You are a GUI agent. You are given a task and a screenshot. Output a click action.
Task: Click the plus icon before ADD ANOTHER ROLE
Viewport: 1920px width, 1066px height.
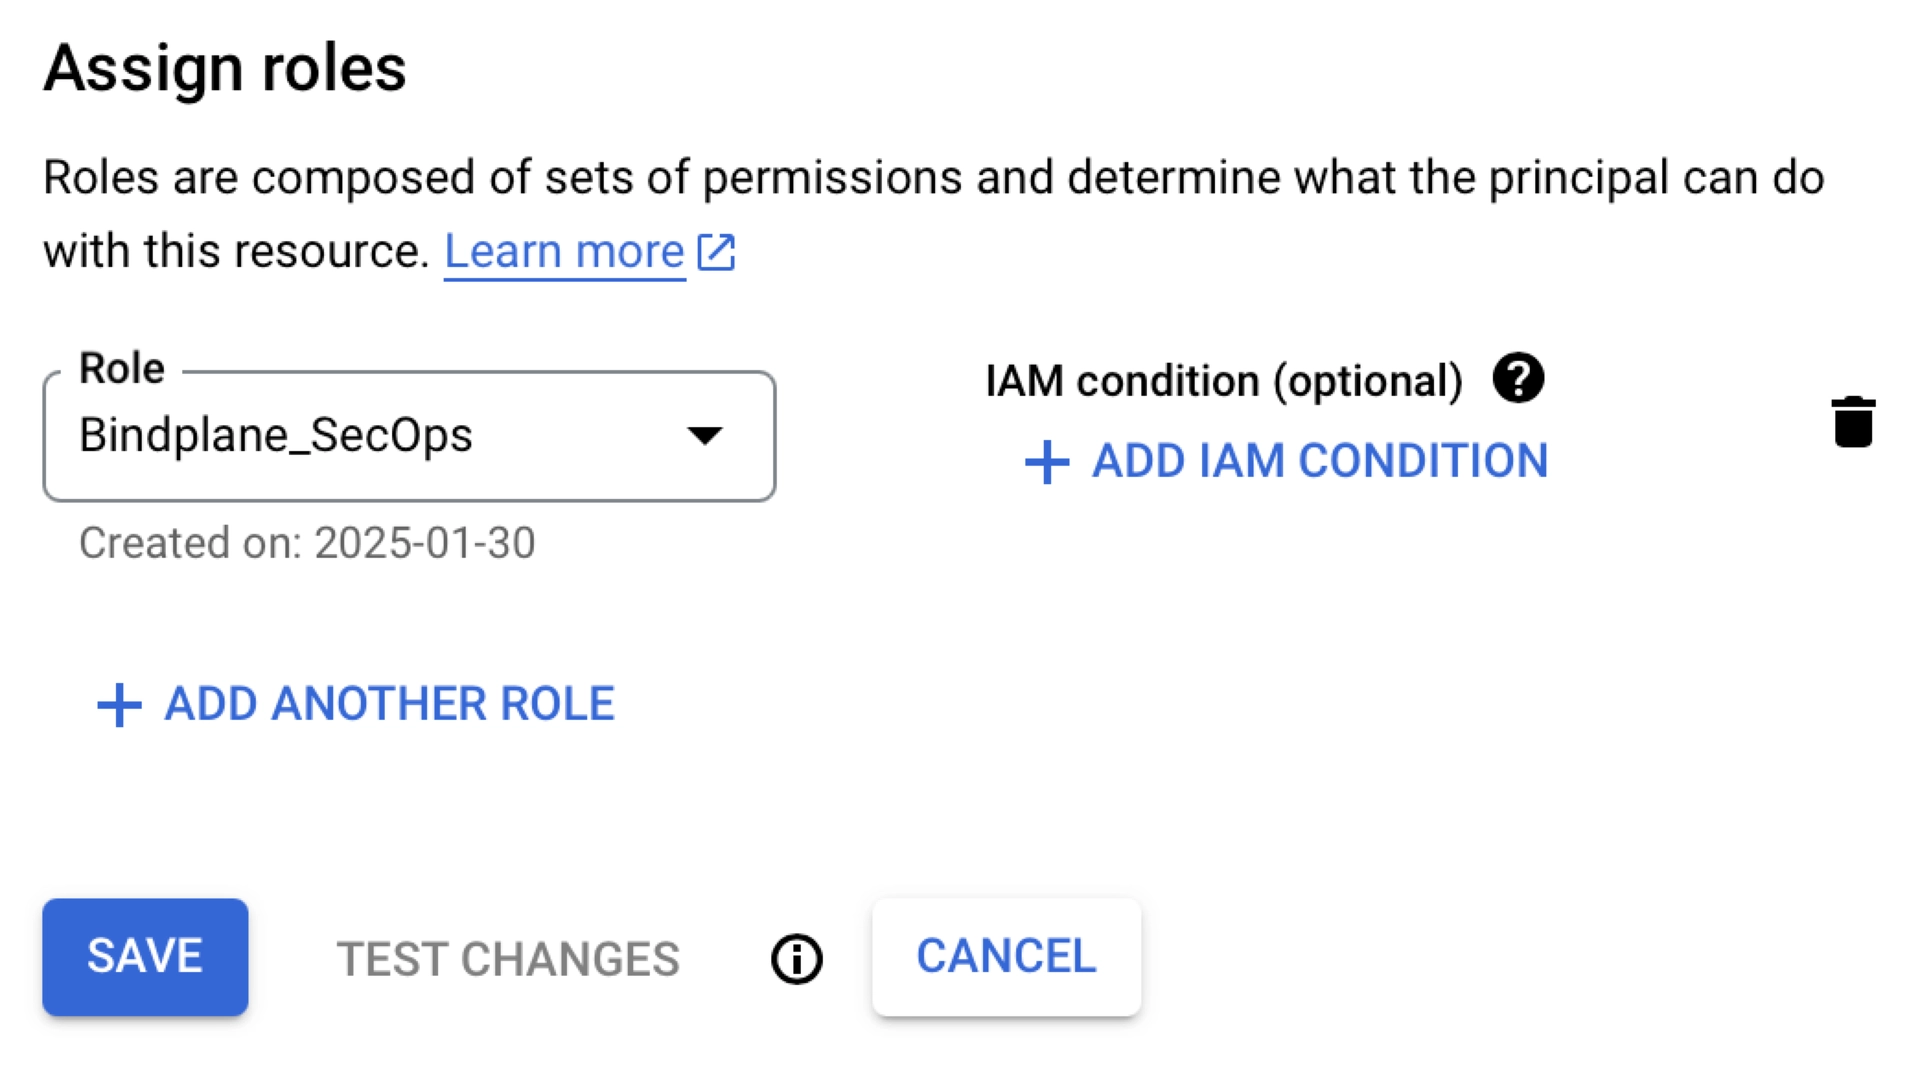117,704
